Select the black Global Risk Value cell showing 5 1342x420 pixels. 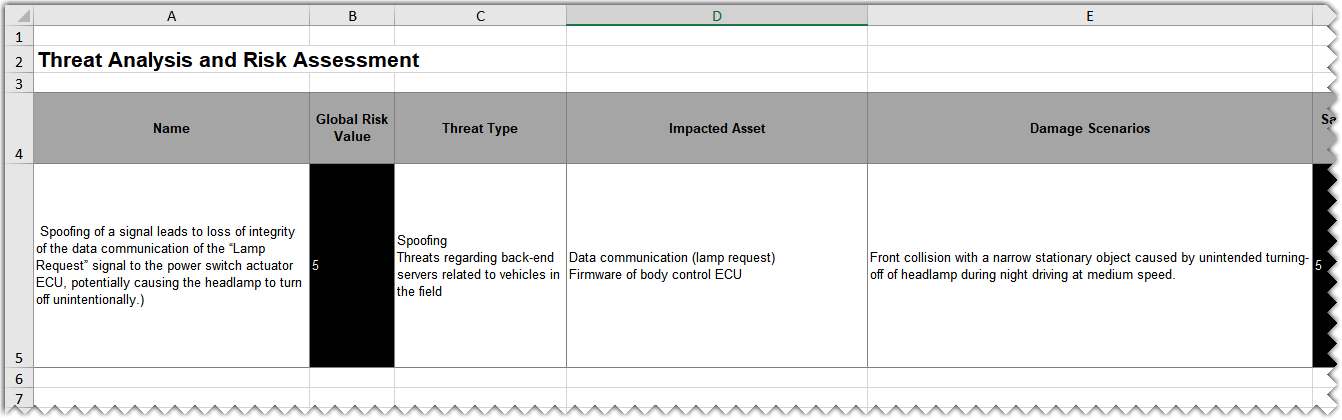(352, 265)
